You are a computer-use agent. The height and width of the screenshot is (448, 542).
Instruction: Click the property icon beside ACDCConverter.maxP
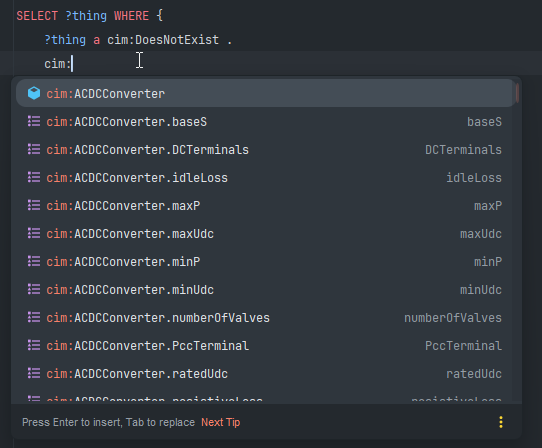tap(34, 205)
